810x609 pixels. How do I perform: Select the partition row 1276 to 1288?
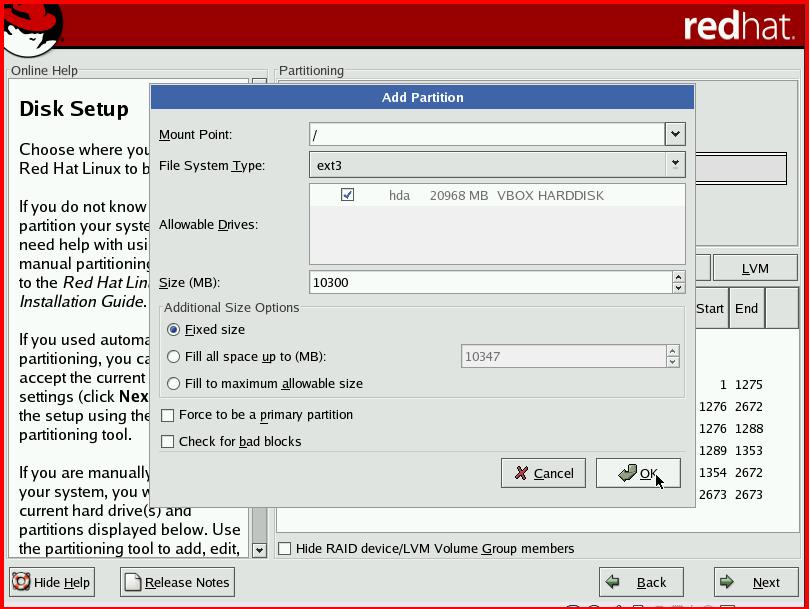click(747, 428)
